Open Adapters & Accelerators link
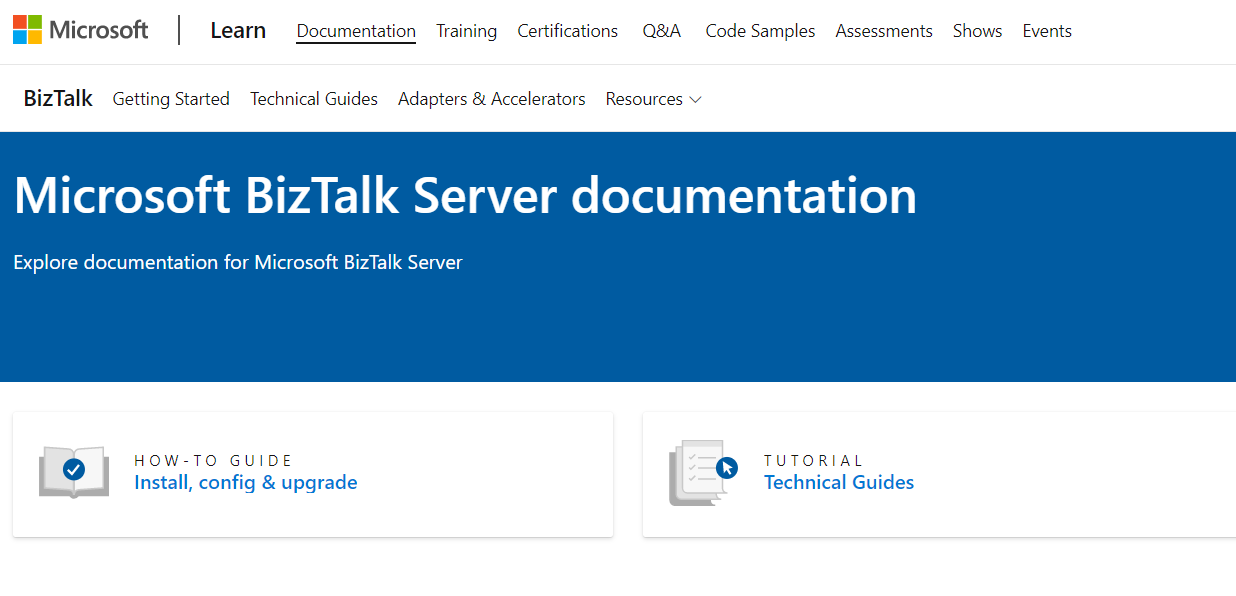Image resolution: width=1236 pixels, height=596 pixels. coord(492,99)
